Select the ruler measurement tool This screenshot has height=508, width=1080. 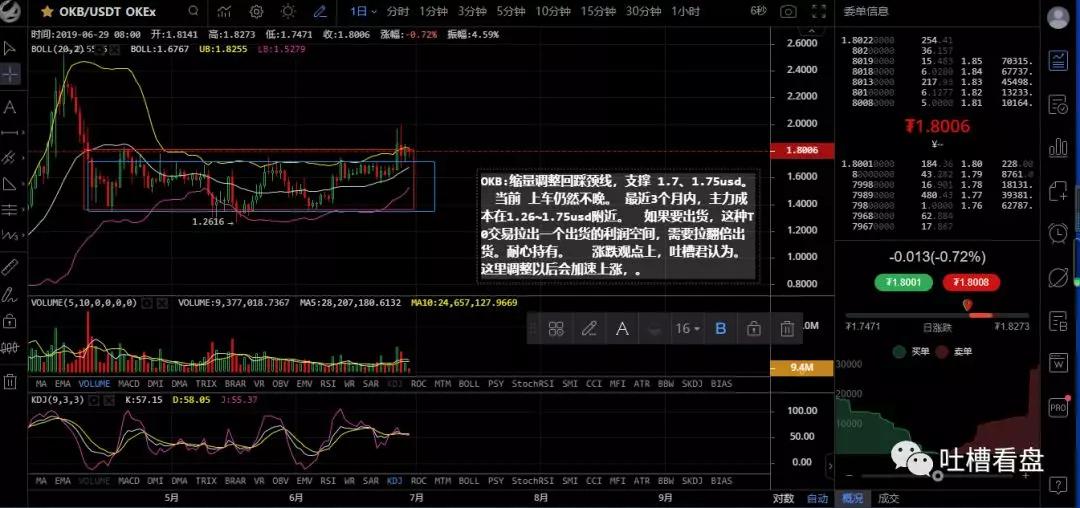(10, 268)
